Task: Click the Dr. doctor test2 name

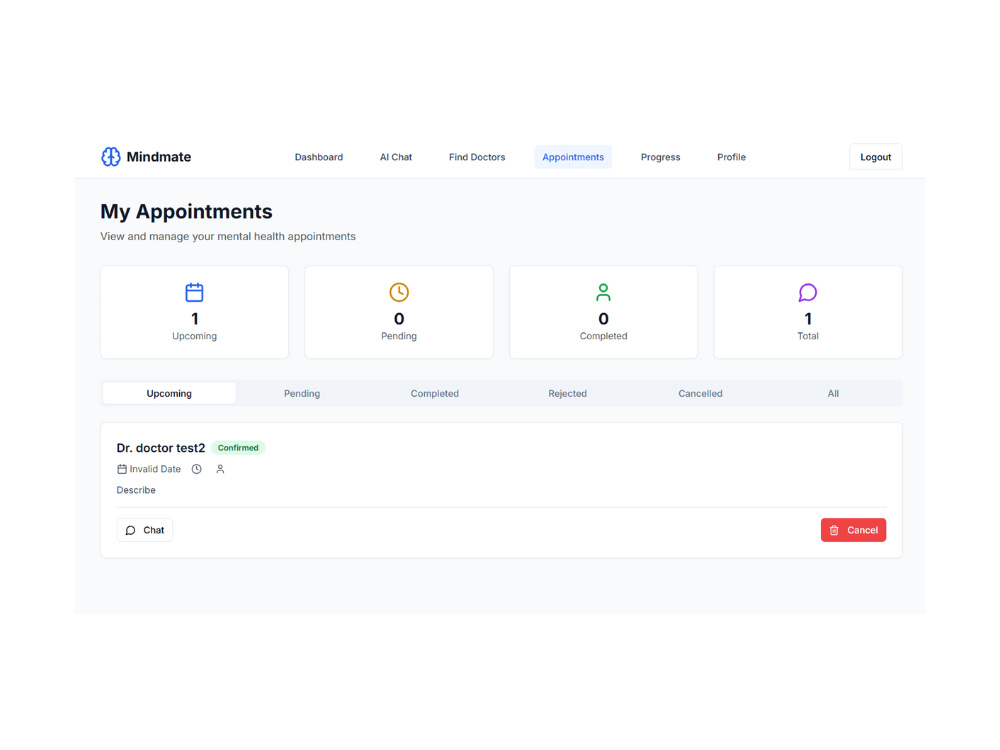Action: tap(161, 448)
